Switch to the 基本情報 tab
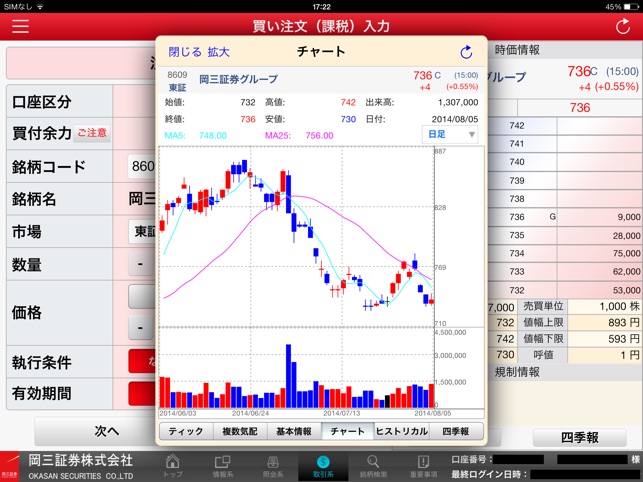 294,431
